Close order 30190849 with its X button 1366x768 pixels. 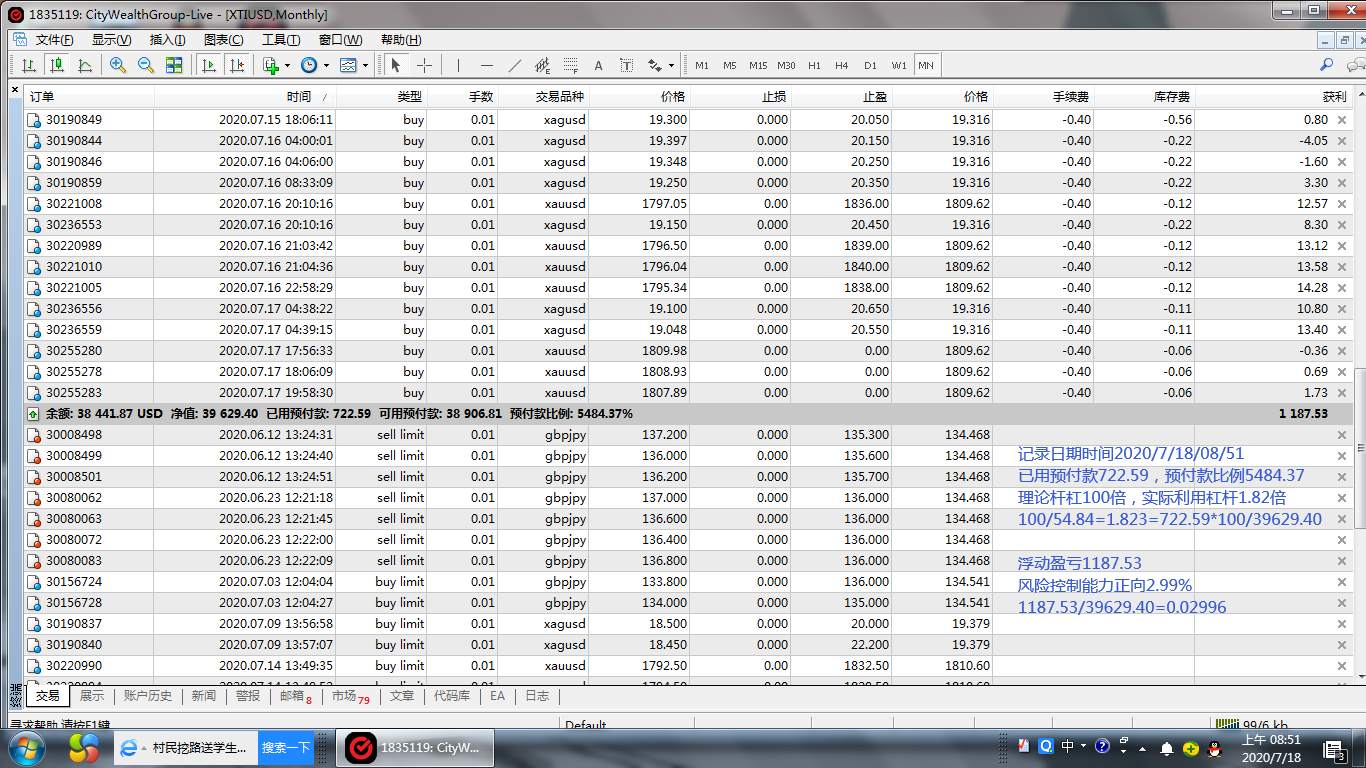(x=1342, y=120)
